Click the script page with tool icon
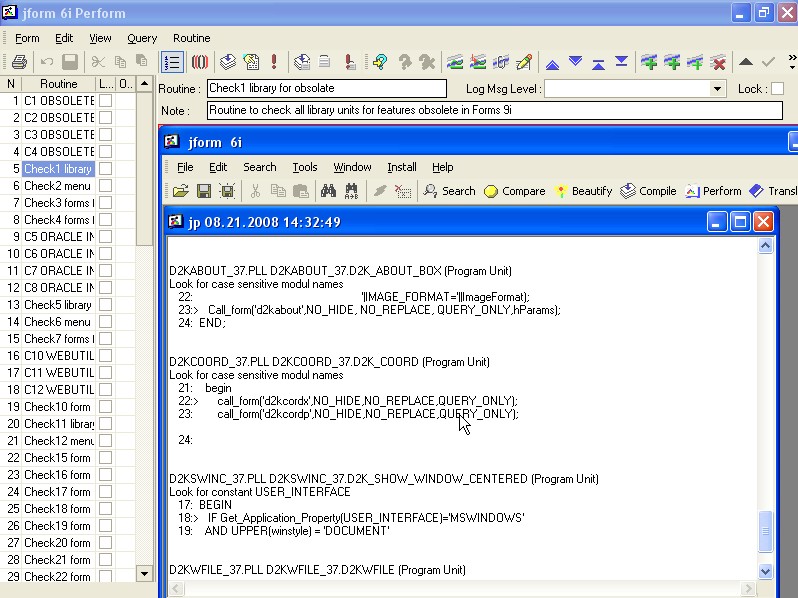Screen dimensions: 798x598 (x=251, y=62)
